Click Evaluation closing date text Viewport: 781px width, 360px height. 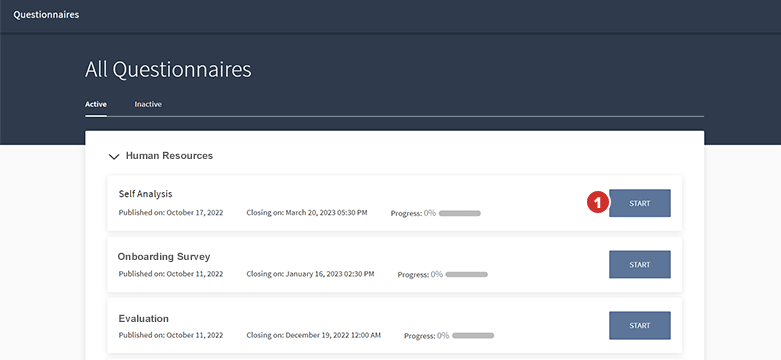(314, 335)
